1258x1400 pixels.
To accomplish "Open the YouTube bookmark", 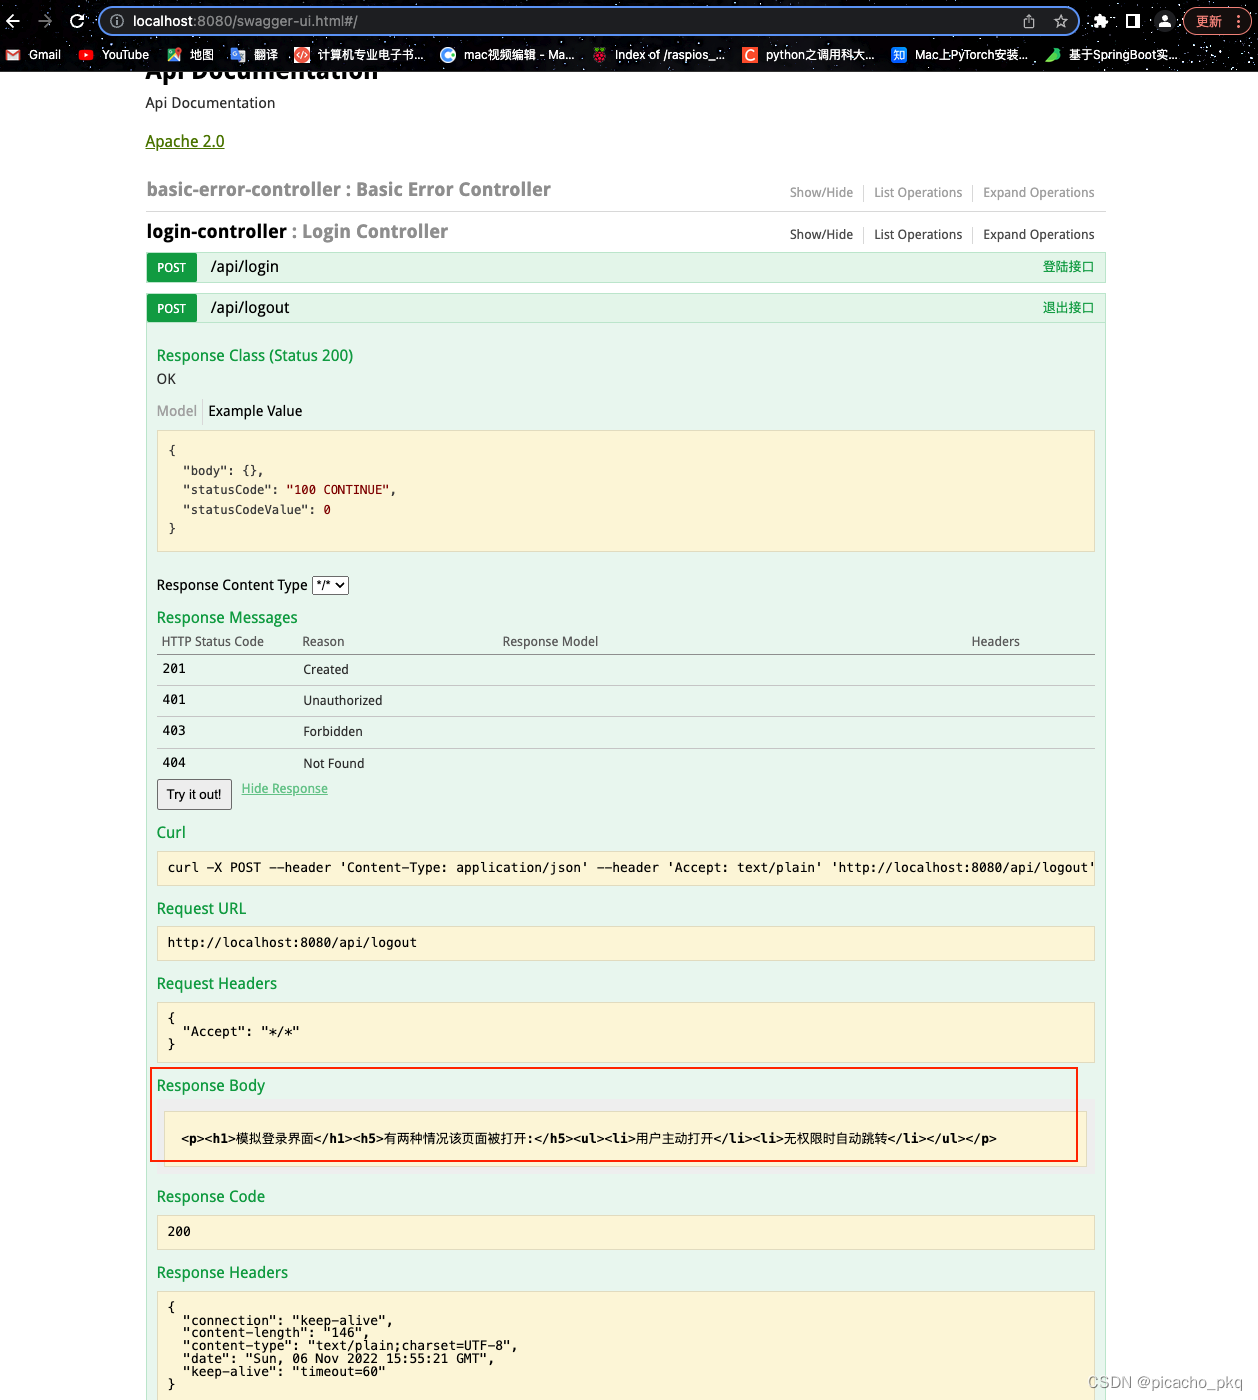I will pyautogui.click(x=114, y=55).
